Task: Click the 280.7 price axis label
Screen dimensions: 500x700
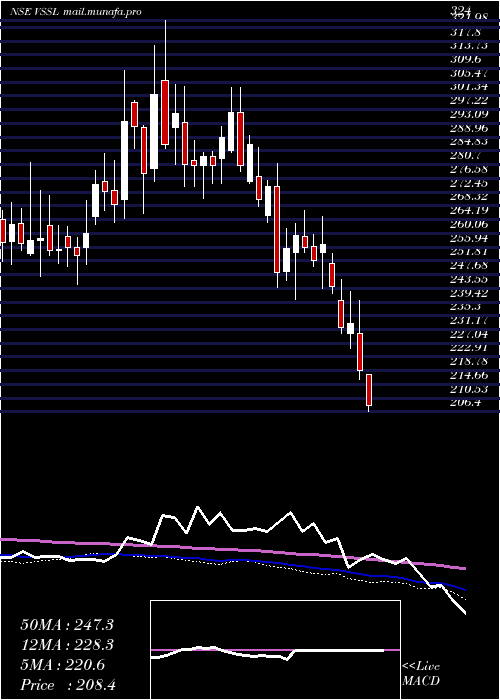Action: click(x=466, y=155)
